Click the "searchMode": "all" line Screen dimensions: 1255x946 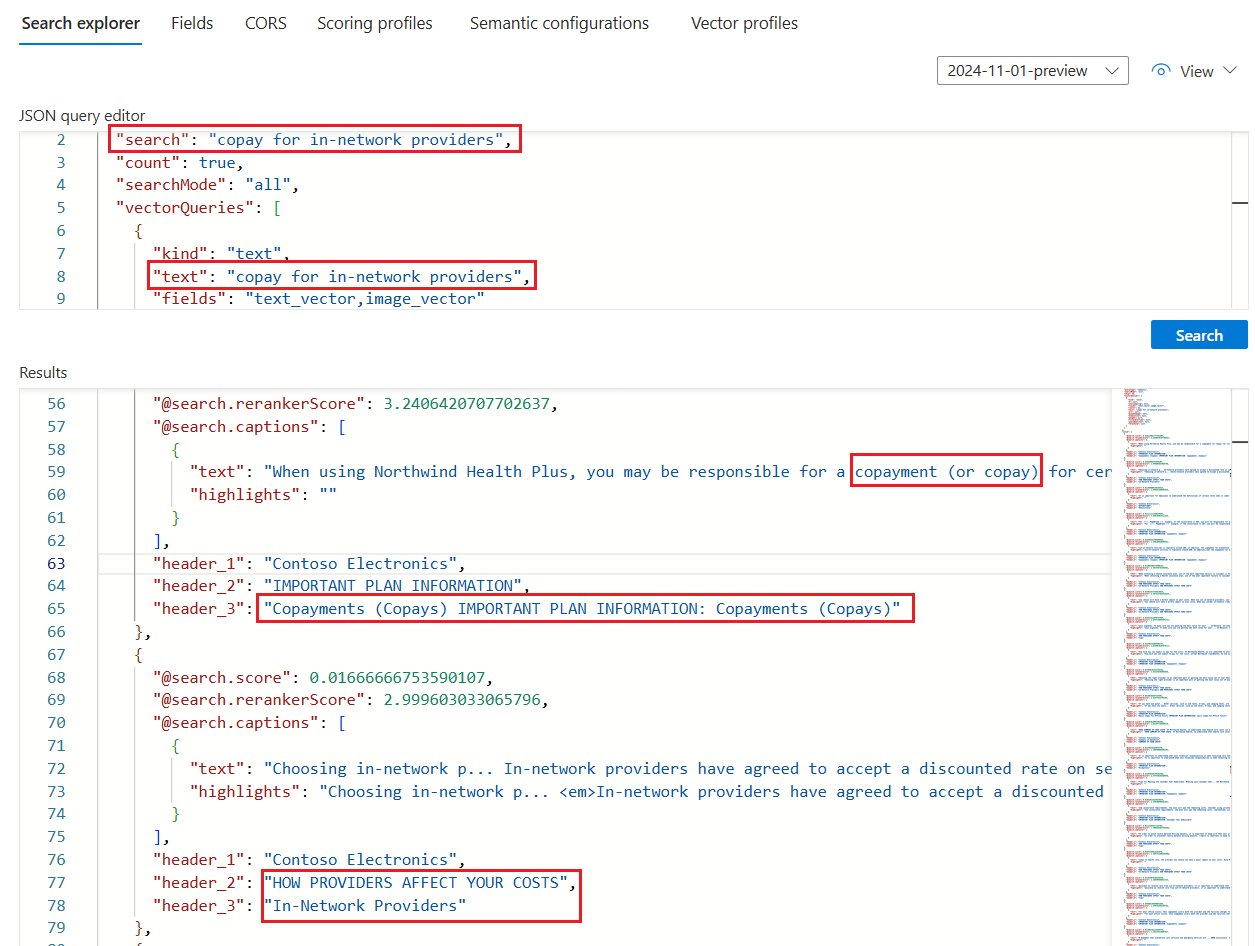click(x=207, y=185)
